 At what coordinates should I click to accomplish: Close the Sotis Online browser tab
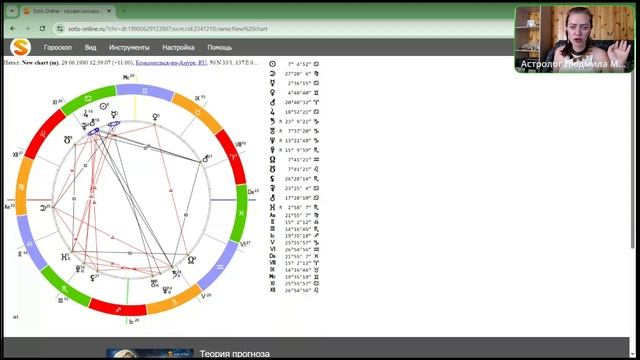pyautogui.click(x=109, y=11)
